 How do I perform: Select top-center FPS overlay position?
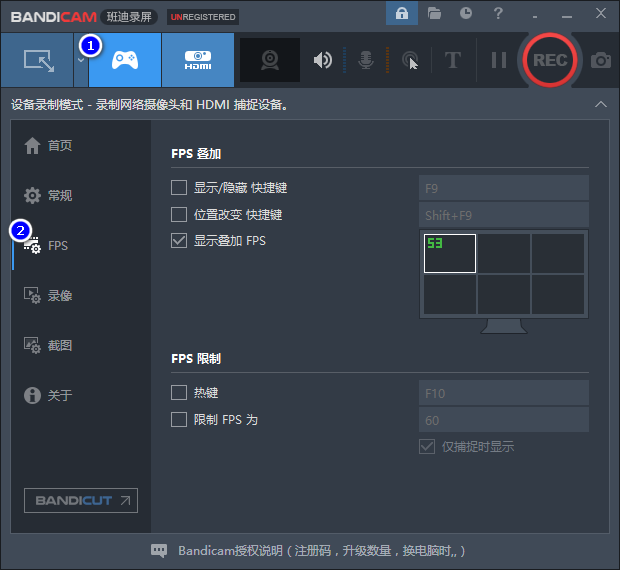(x=504, y=253)
